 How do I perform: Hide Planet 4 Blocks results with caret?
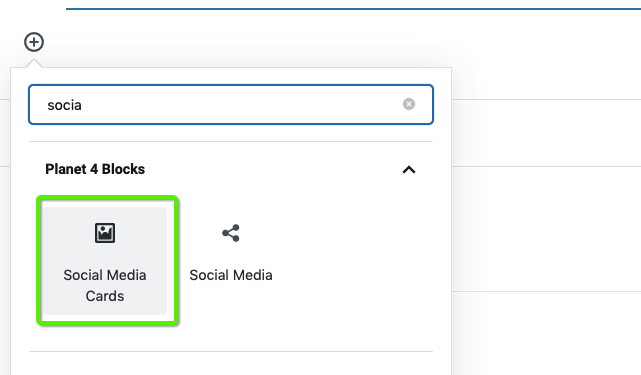[409, 170]
